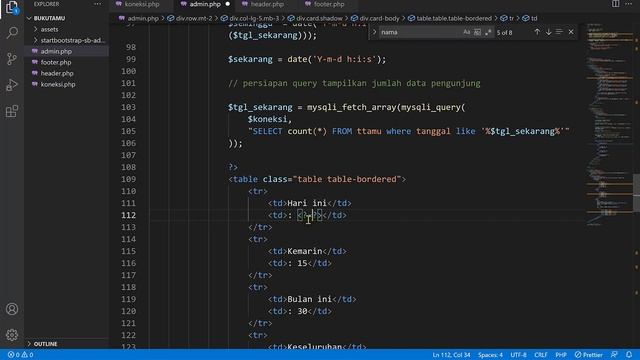The height and width of the screenshot is (360, 640).
Task: Switch to header.php tab
Action: point(267,4)
